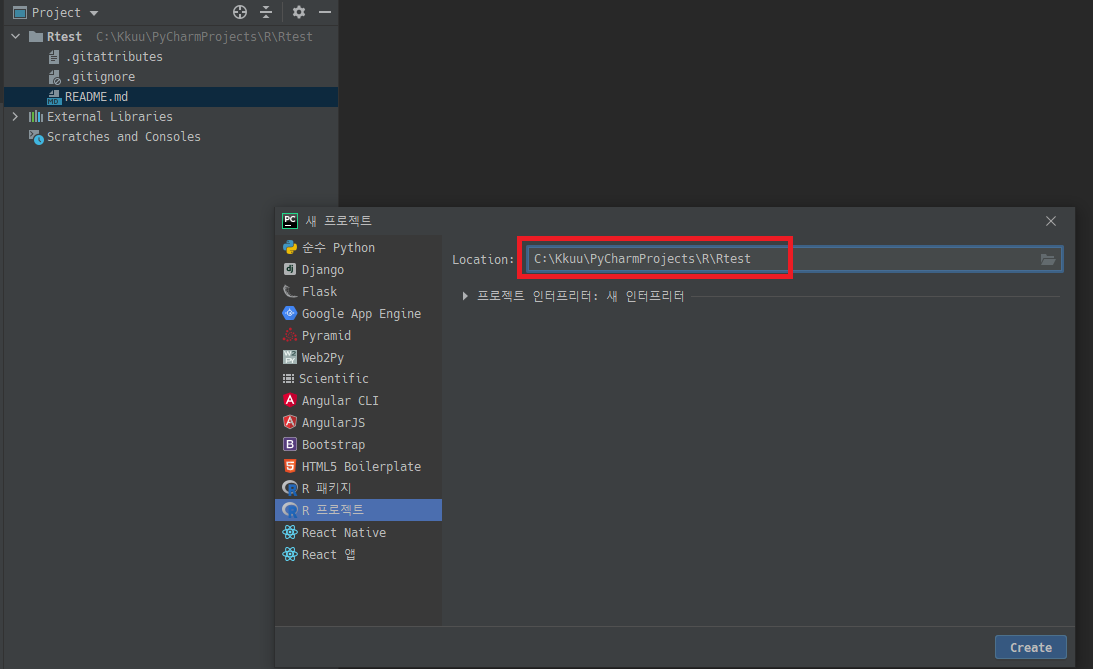Choose Flask project type
The height and width of the screenshot is (669, 1093).
(x=358, y=291)
